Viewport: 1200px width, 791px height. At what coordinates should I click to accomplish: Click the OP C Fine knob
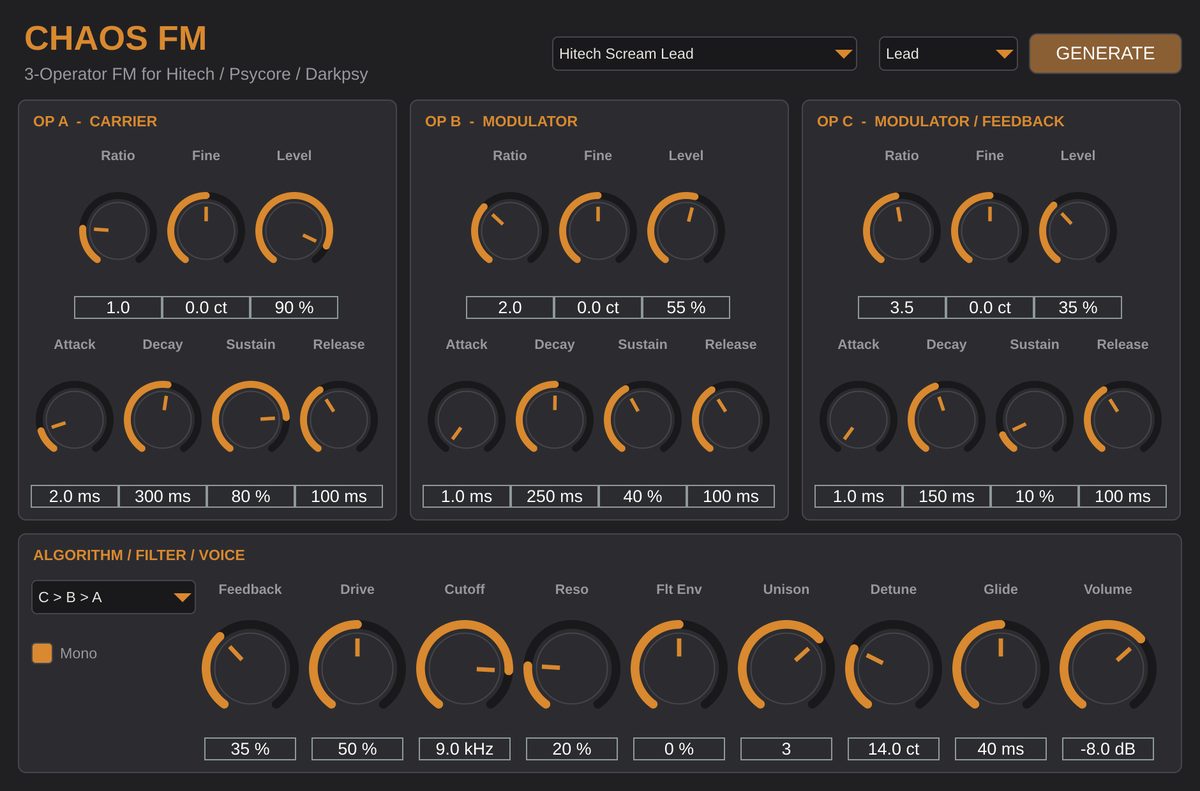coord(990,230)
